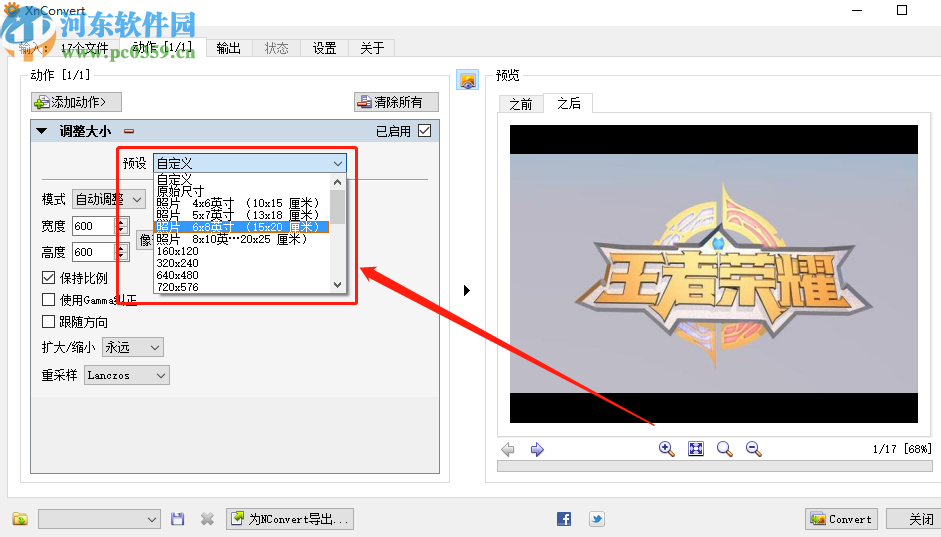The width and height of the screenshot is (941, 537).
Task: Click the preview scroll bar below toolbar
Action: [715, 466]
